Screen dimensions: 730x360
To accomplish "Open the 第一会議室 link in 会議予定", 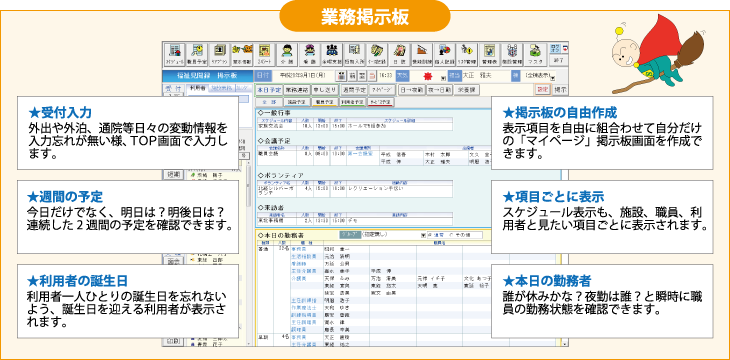I will pyautogui.click(x=360, y=154).
